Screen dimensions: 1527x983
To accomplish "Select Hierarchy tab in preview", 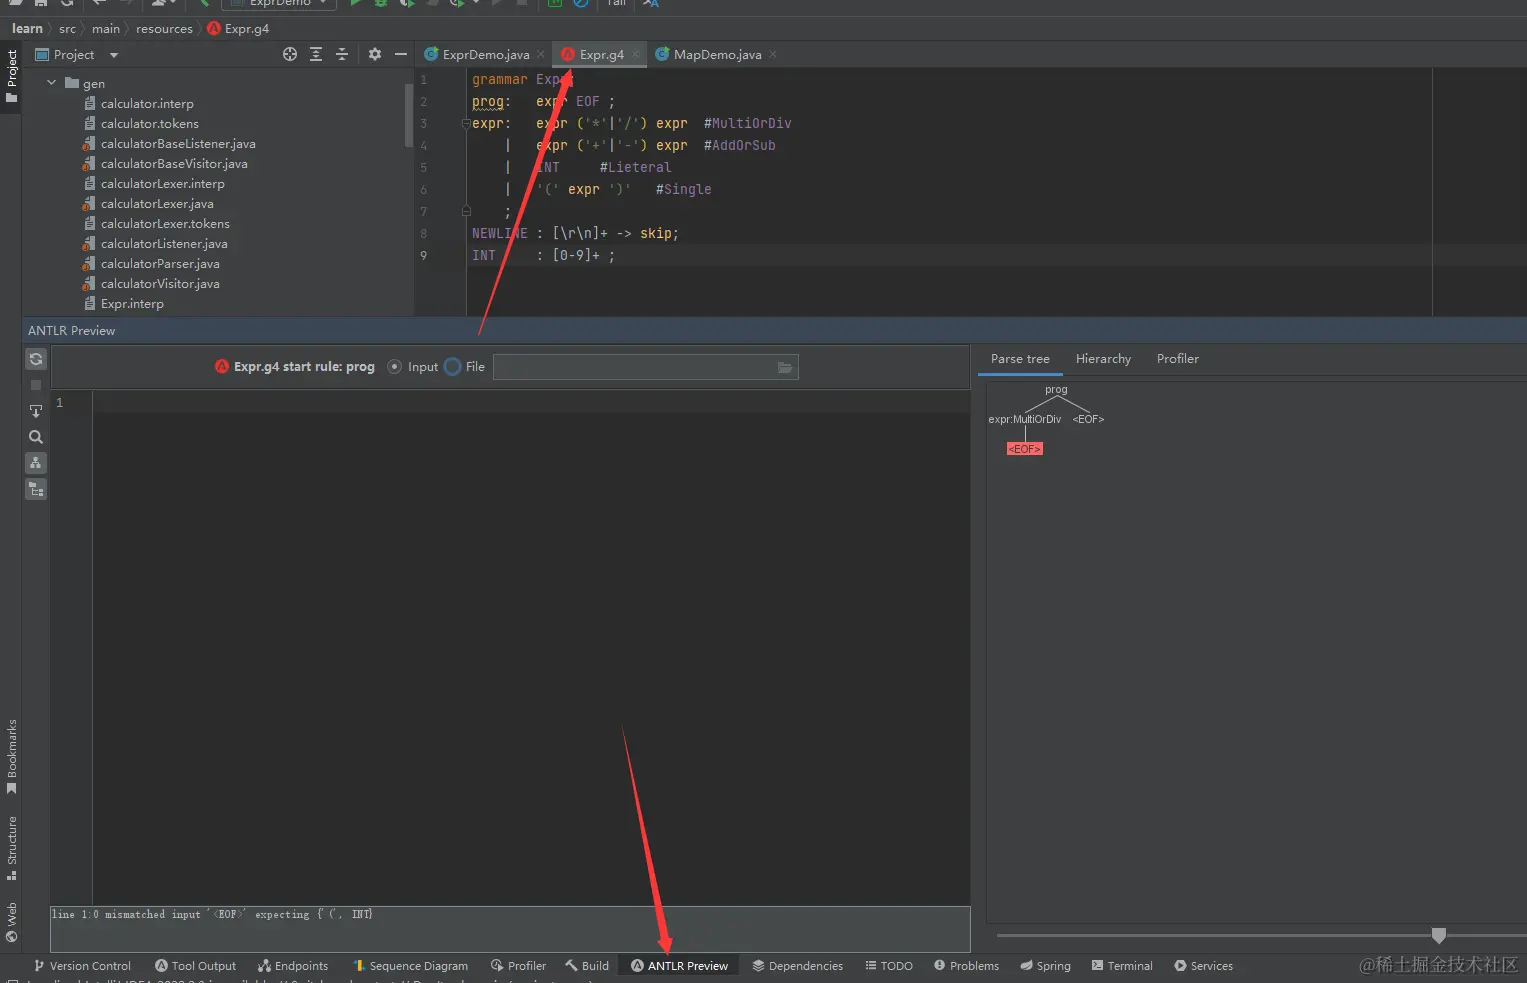I will pos(1103,359).
